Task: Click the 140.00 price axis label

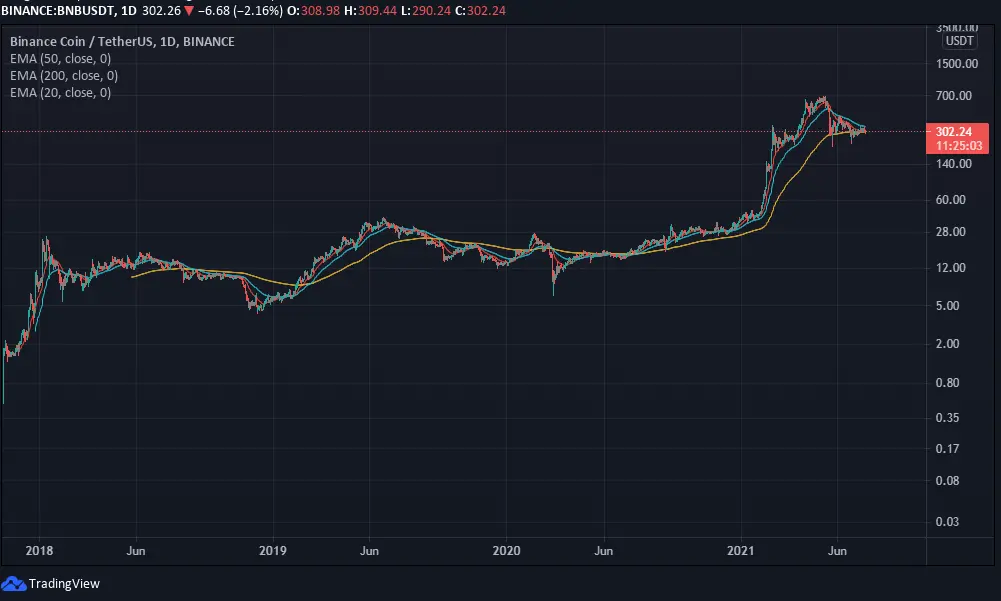Action: pos(954,164)
